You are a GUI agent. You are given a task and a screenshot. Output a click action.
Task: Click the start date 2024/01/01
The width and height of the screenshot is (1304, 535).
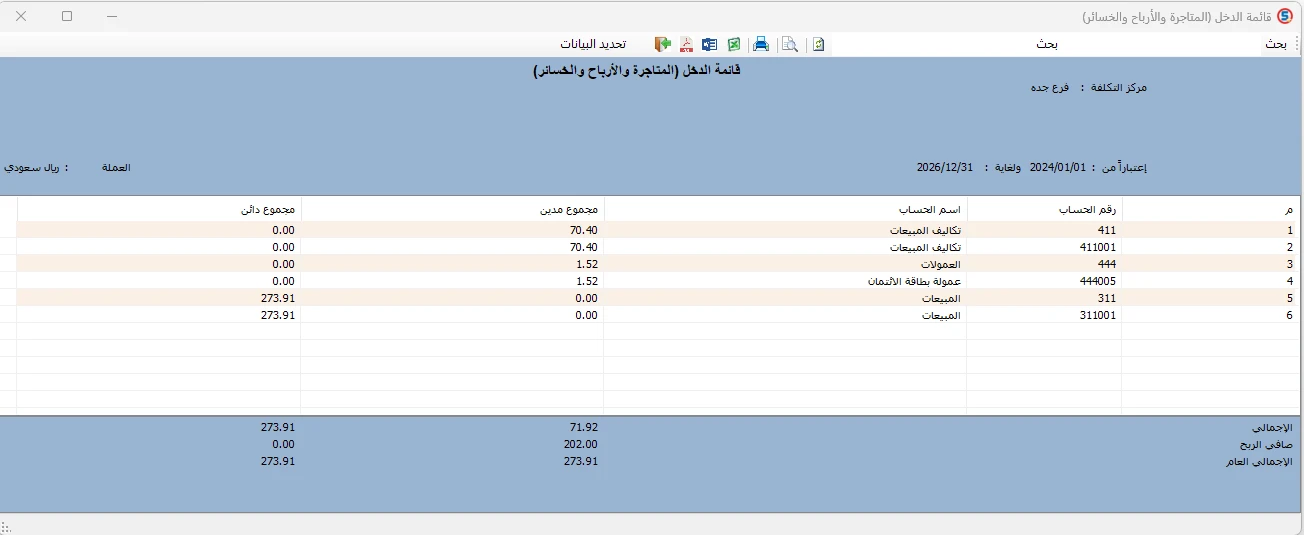coord(1057,167)
